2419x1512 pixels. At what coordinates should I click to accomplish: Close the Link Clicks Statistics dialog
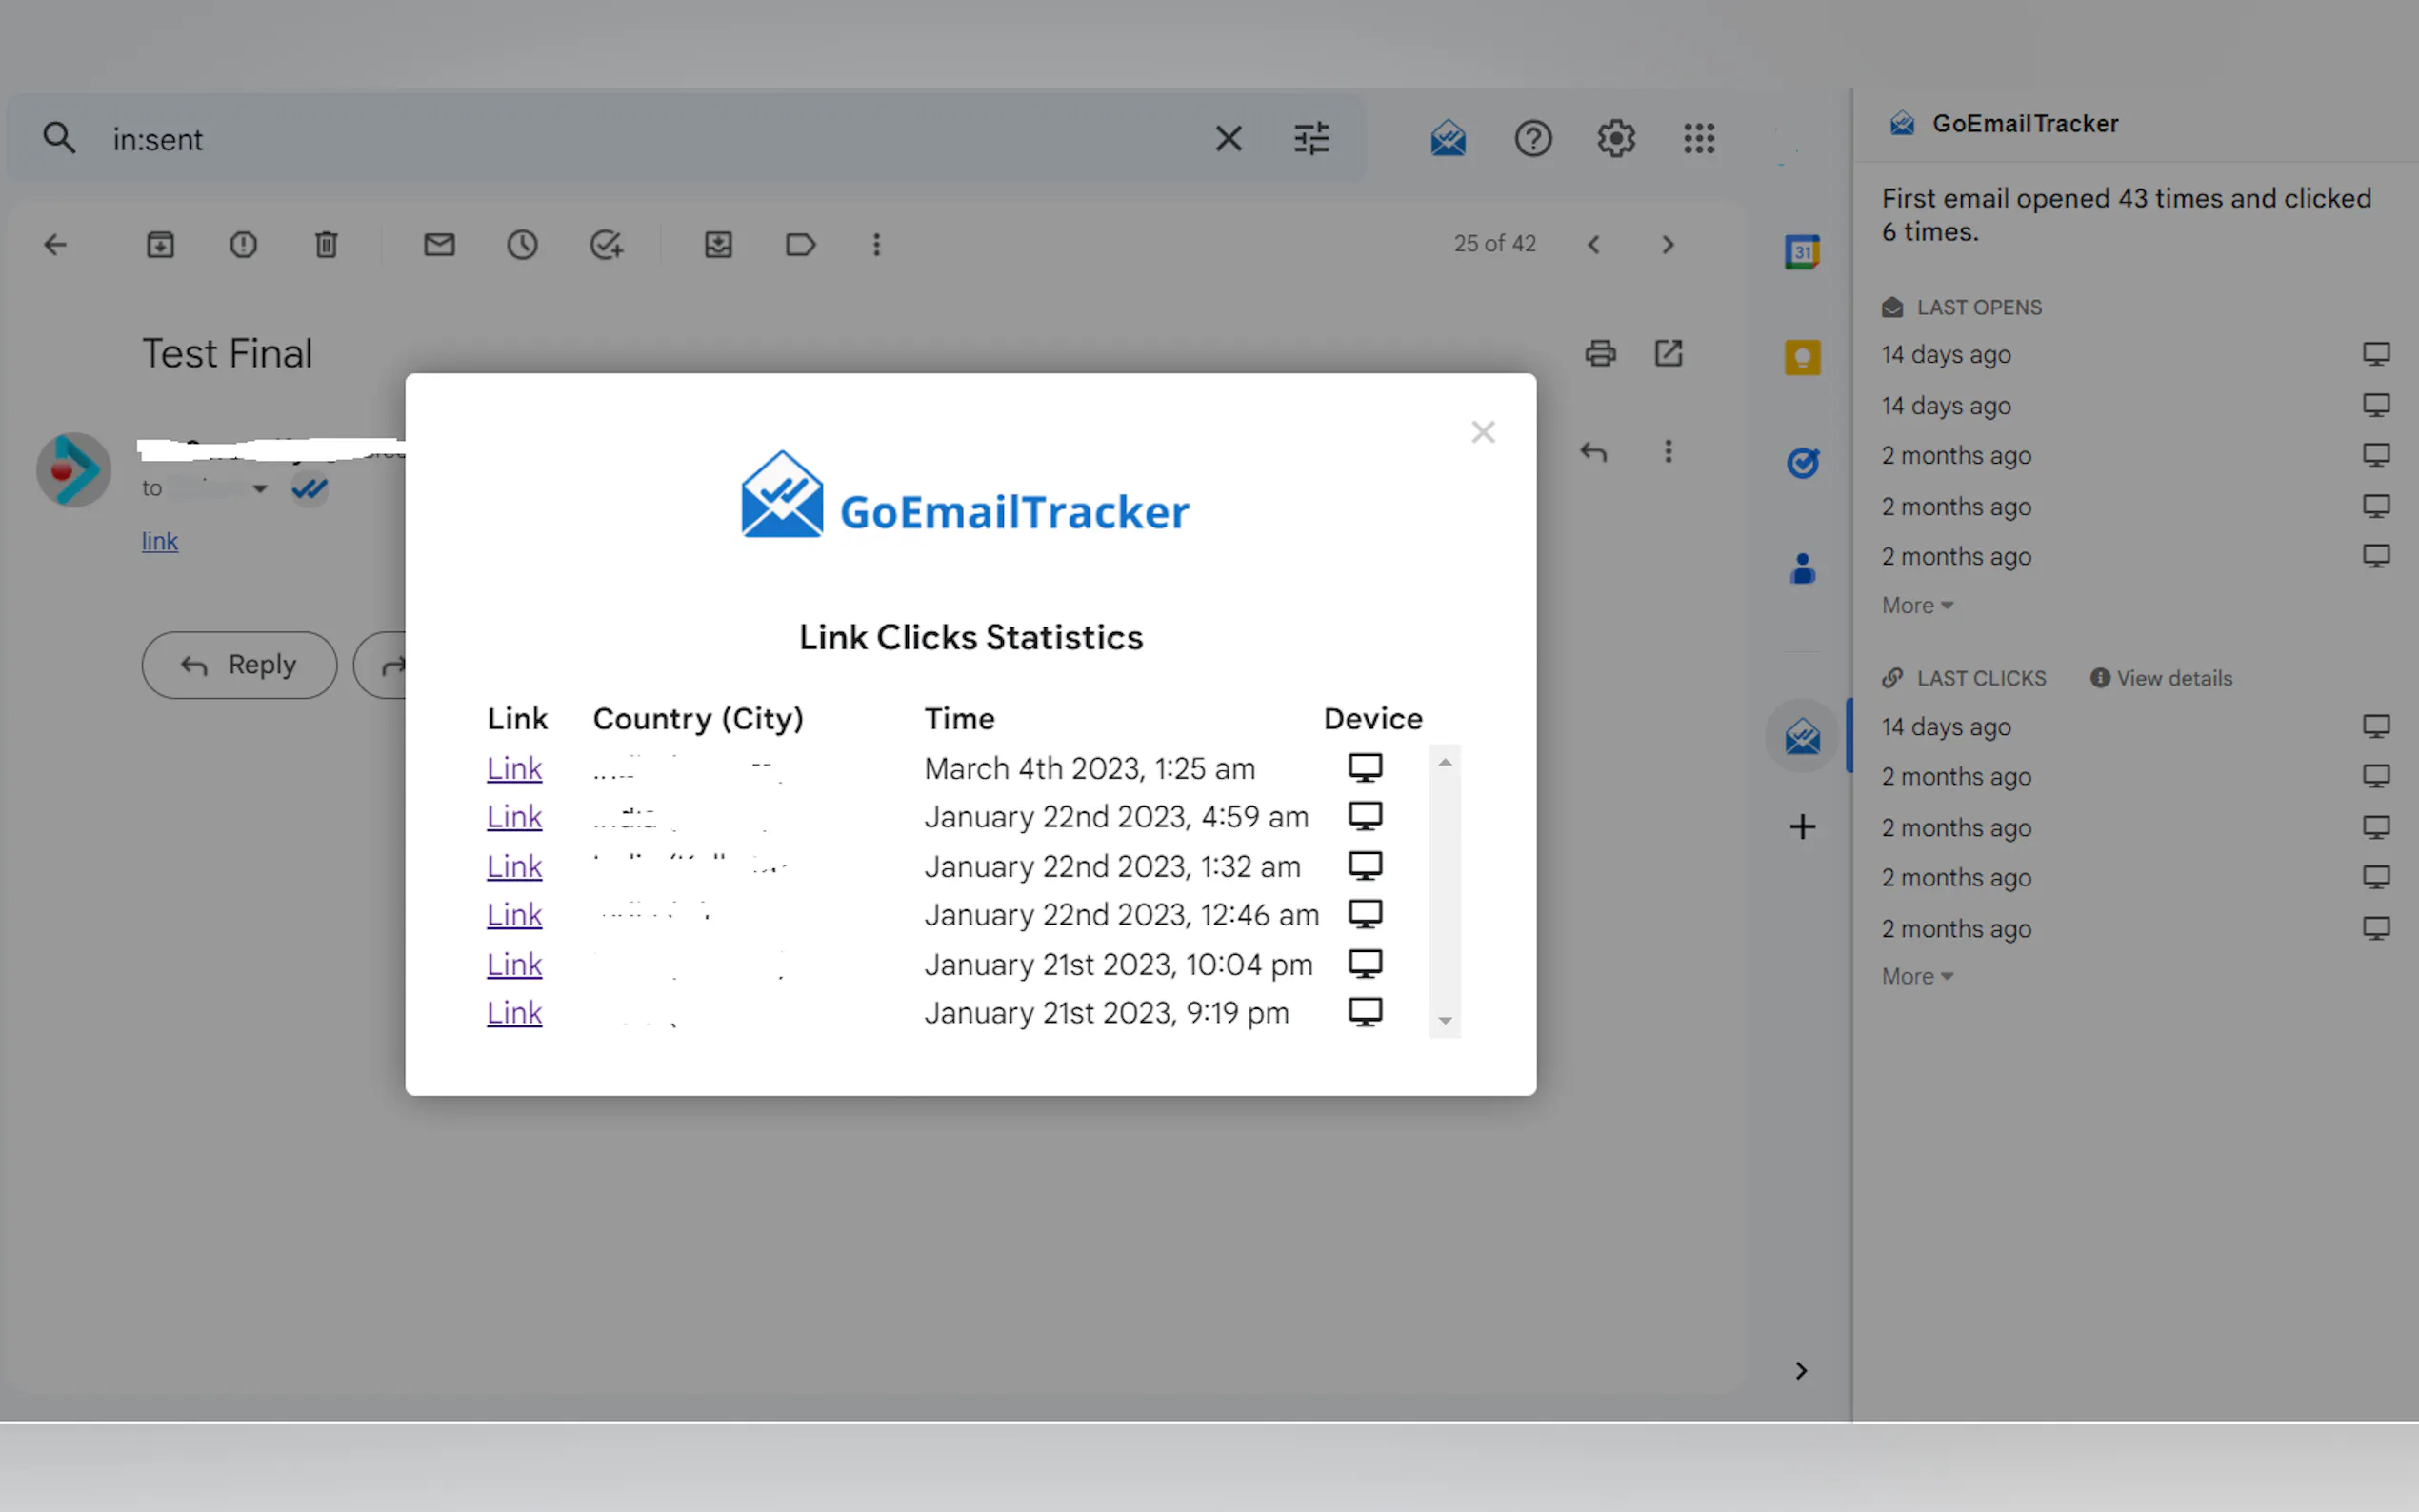click(x=1482, y=432)
